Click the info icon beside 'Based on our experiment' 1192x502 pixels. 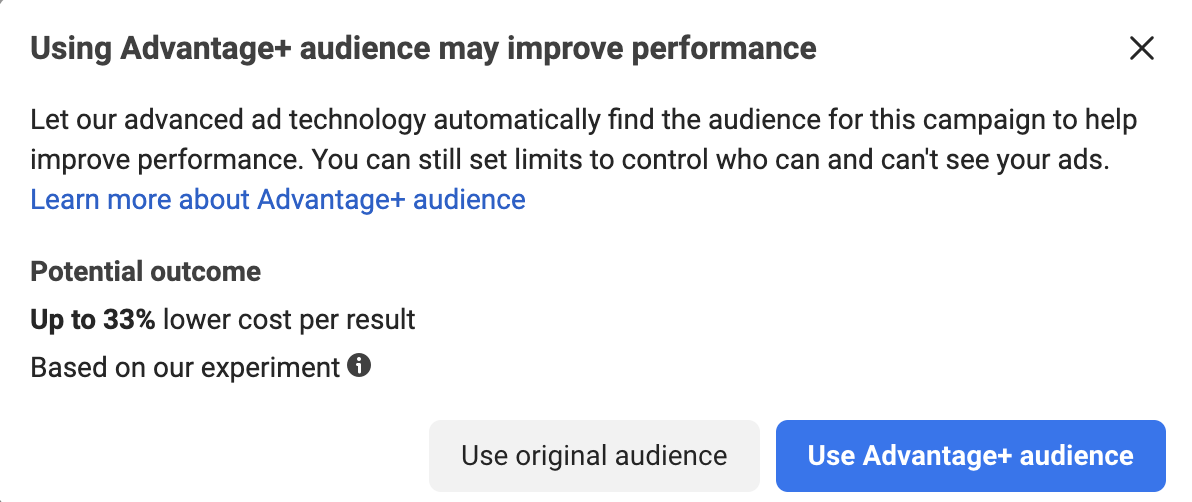pyautogui.click(x=359, y=366)
